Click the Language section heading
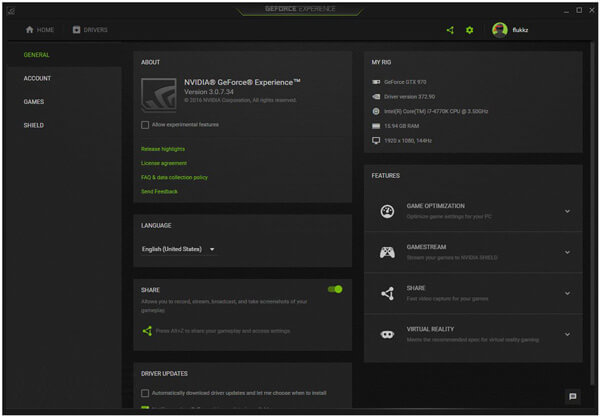Screen dimensions: 600x417 (x=156, y=225)
